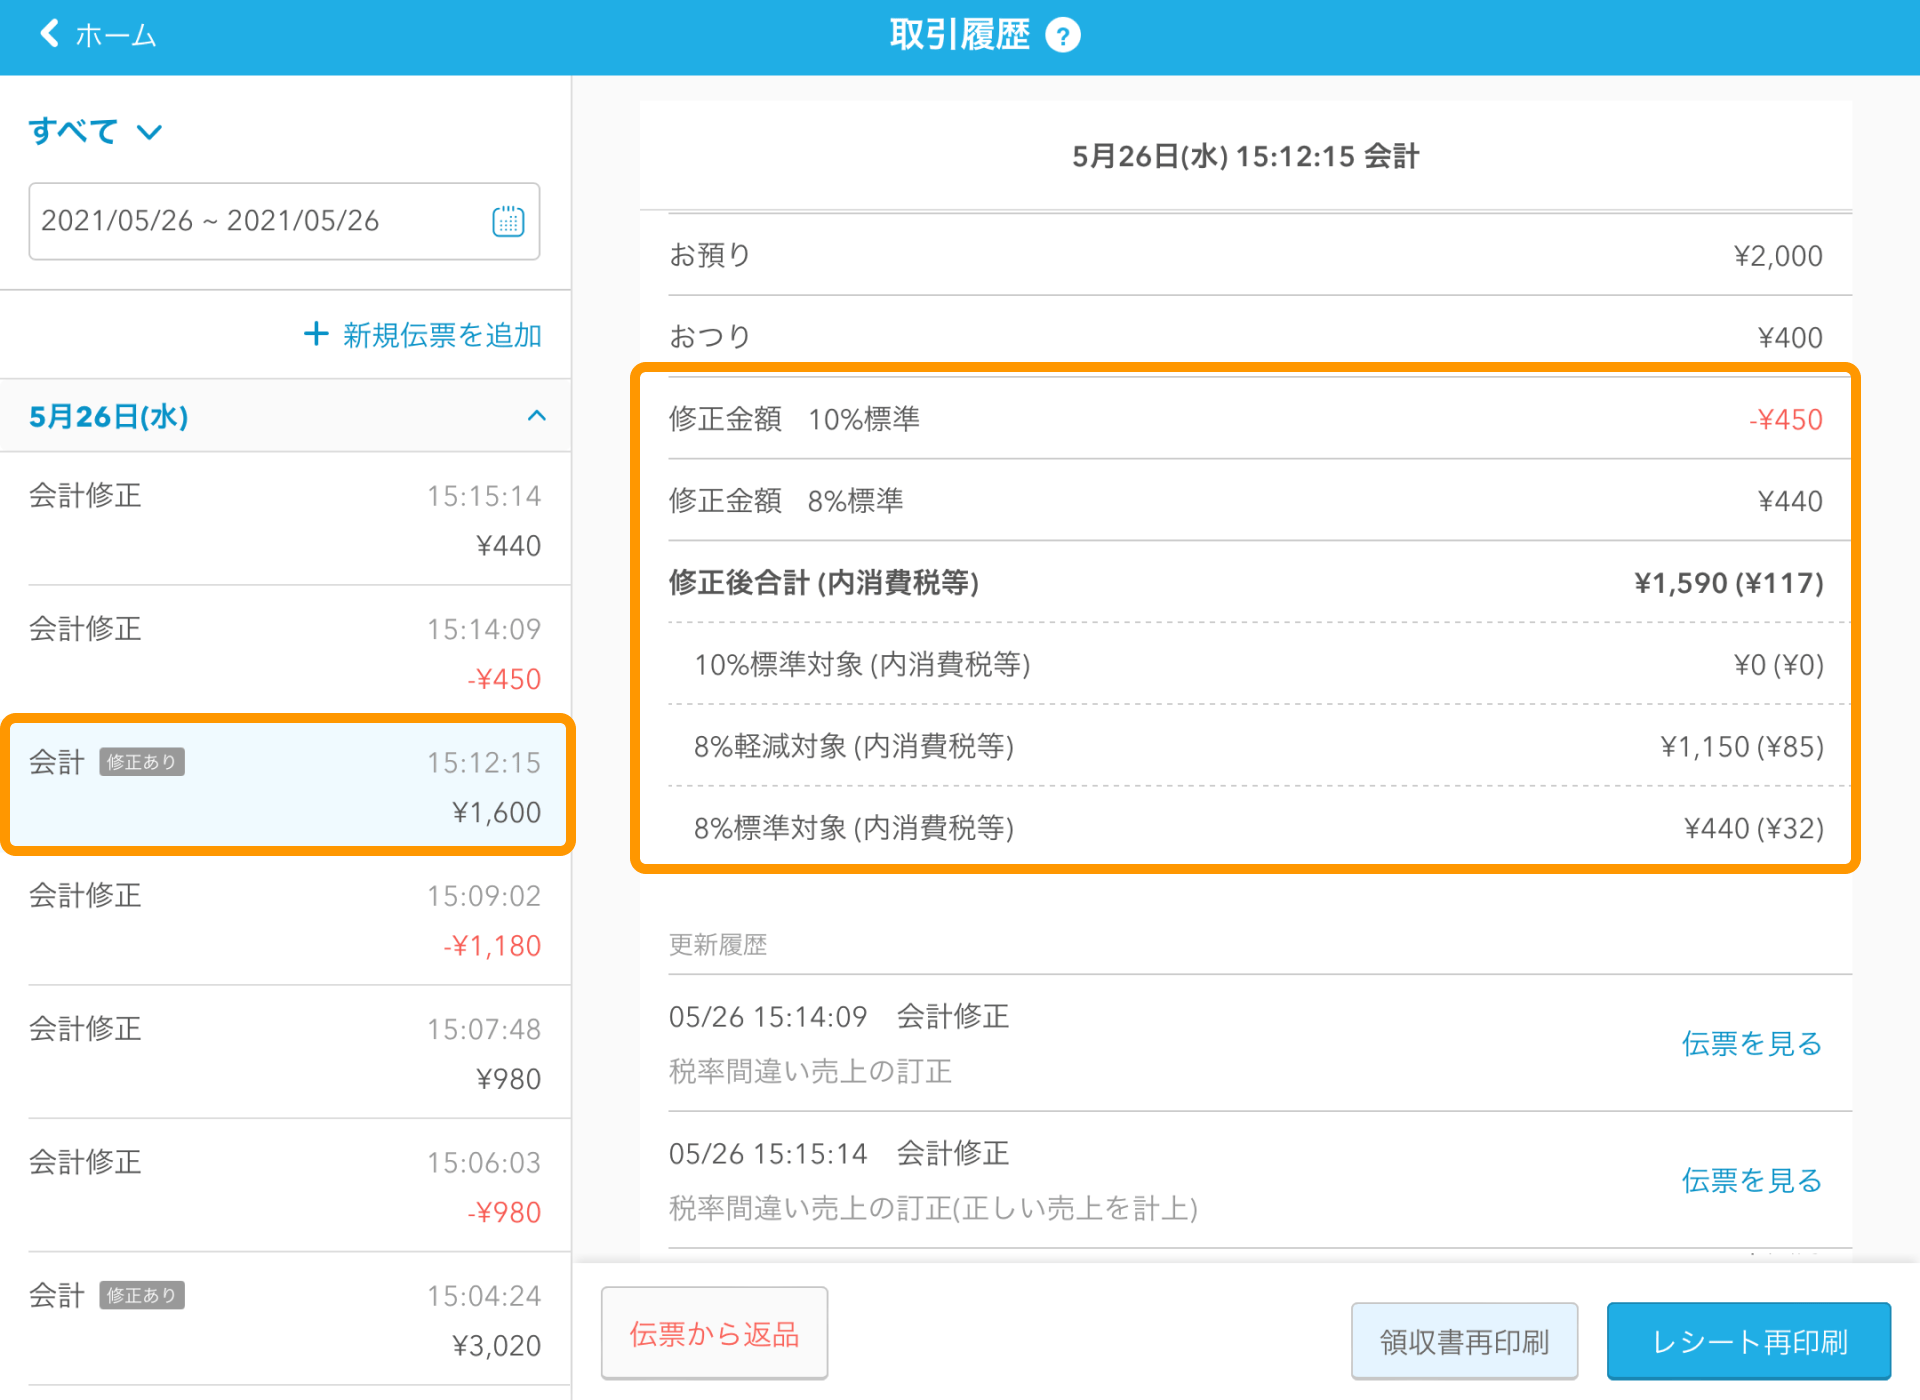Select the 15:04:24 会計 ¥3,020 entry
Screen dimensions: 1920x1400
click(x=285, y=1319)
